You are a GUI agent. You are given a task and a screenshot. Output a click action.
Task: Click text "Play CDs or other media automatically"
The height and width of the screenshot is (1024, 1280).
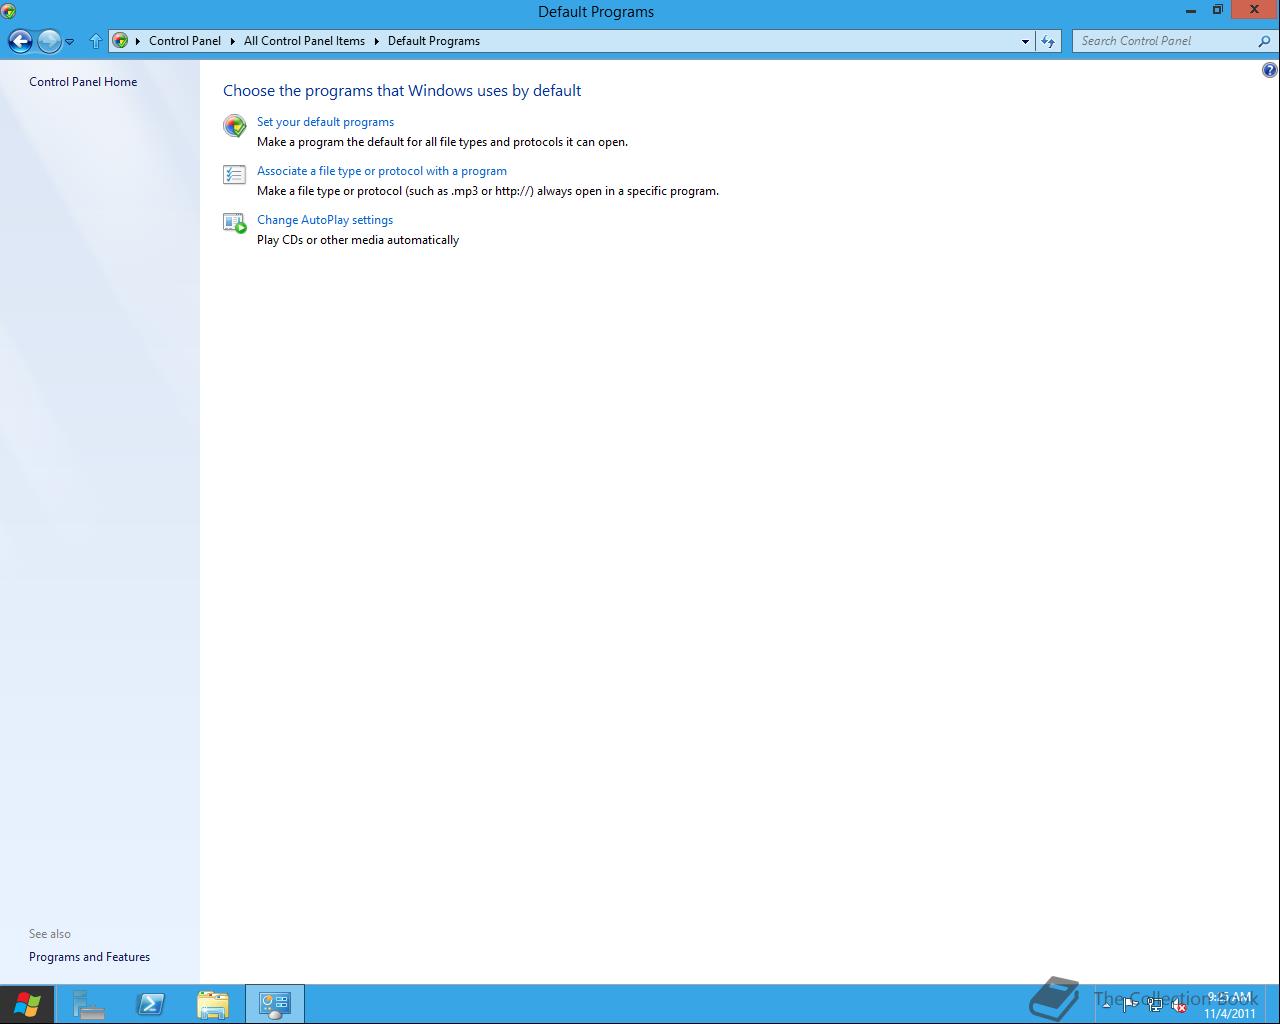click(358, 240)
